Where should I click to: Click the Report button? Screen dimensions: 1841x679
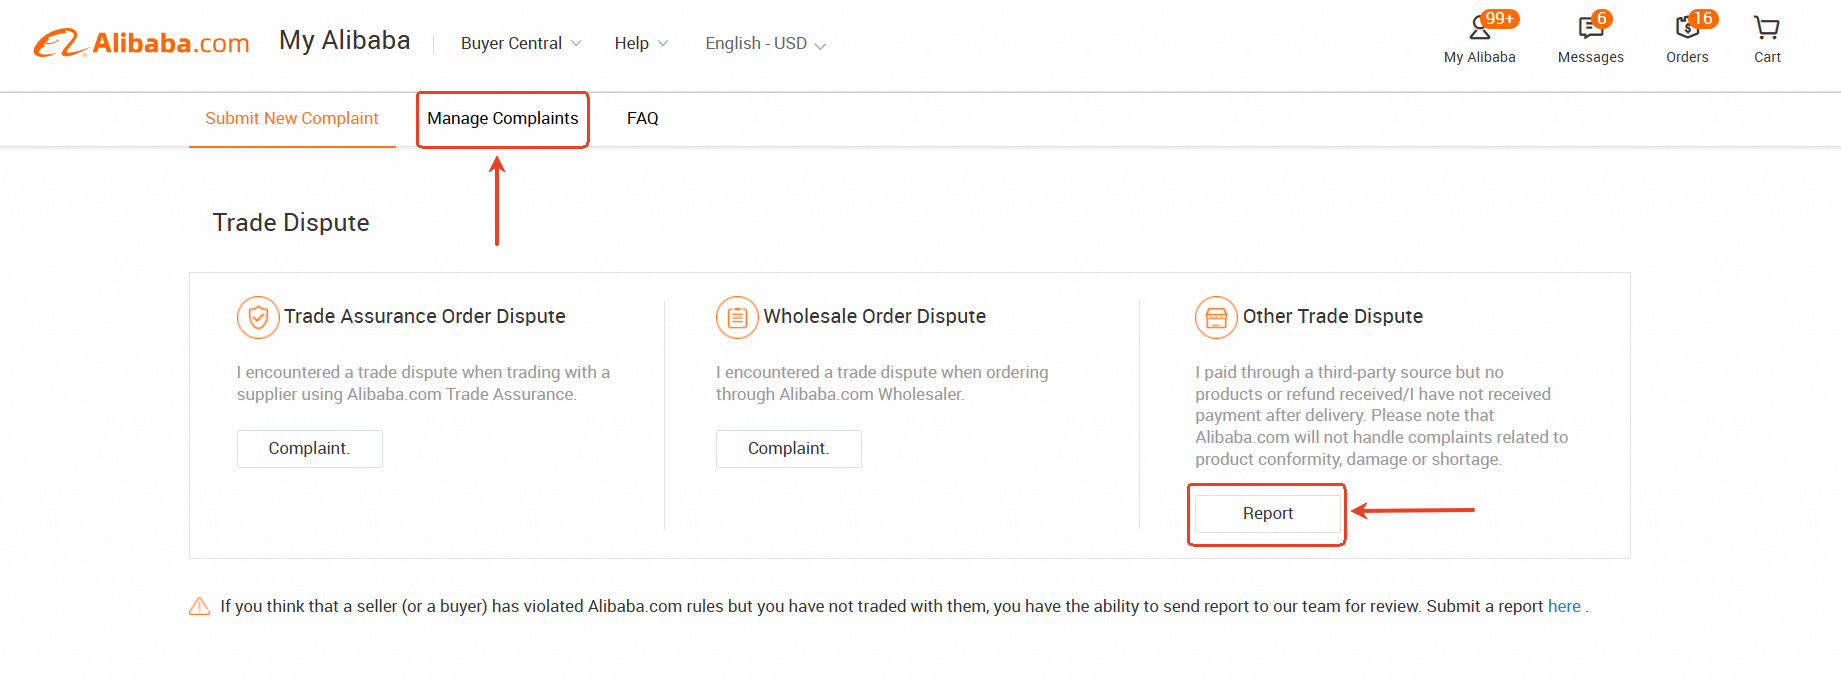[1268, 513]
